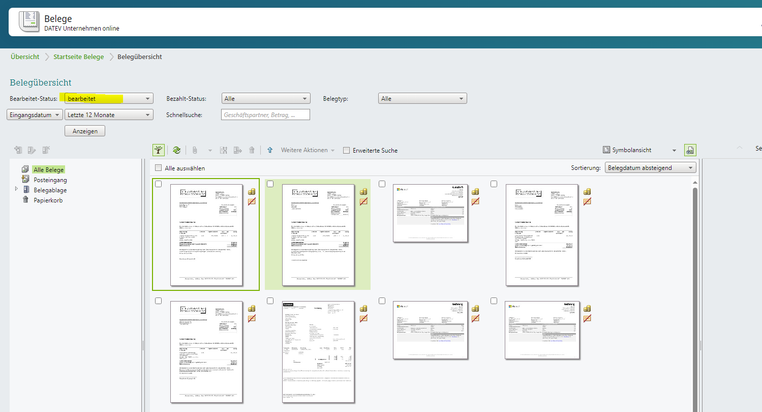Open the Weitere Aktionen menu
The width and height of the screenshot is (762, 412).
tap(306, 150)
